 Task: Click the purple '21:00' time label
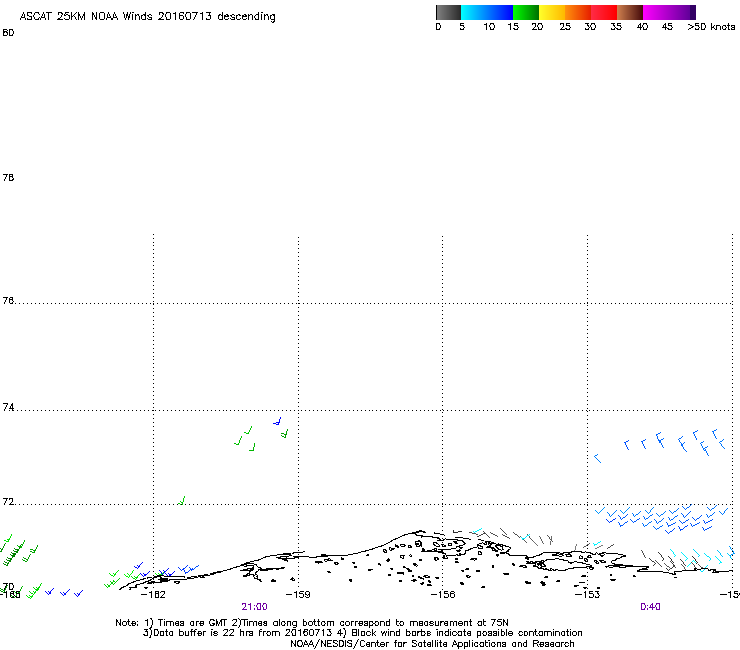tap(254, 607)
